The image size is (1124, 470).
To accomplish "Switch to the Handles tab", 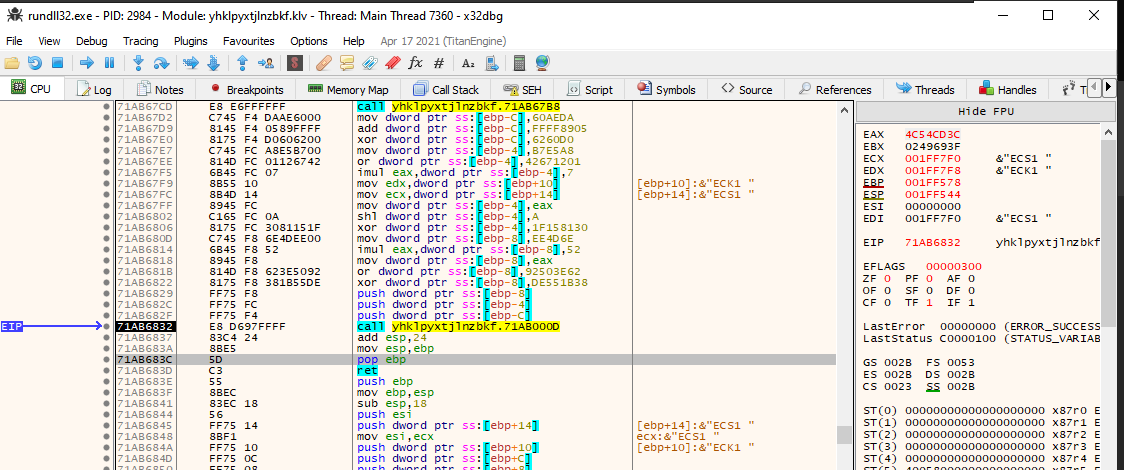I will tap(1007, 90).
